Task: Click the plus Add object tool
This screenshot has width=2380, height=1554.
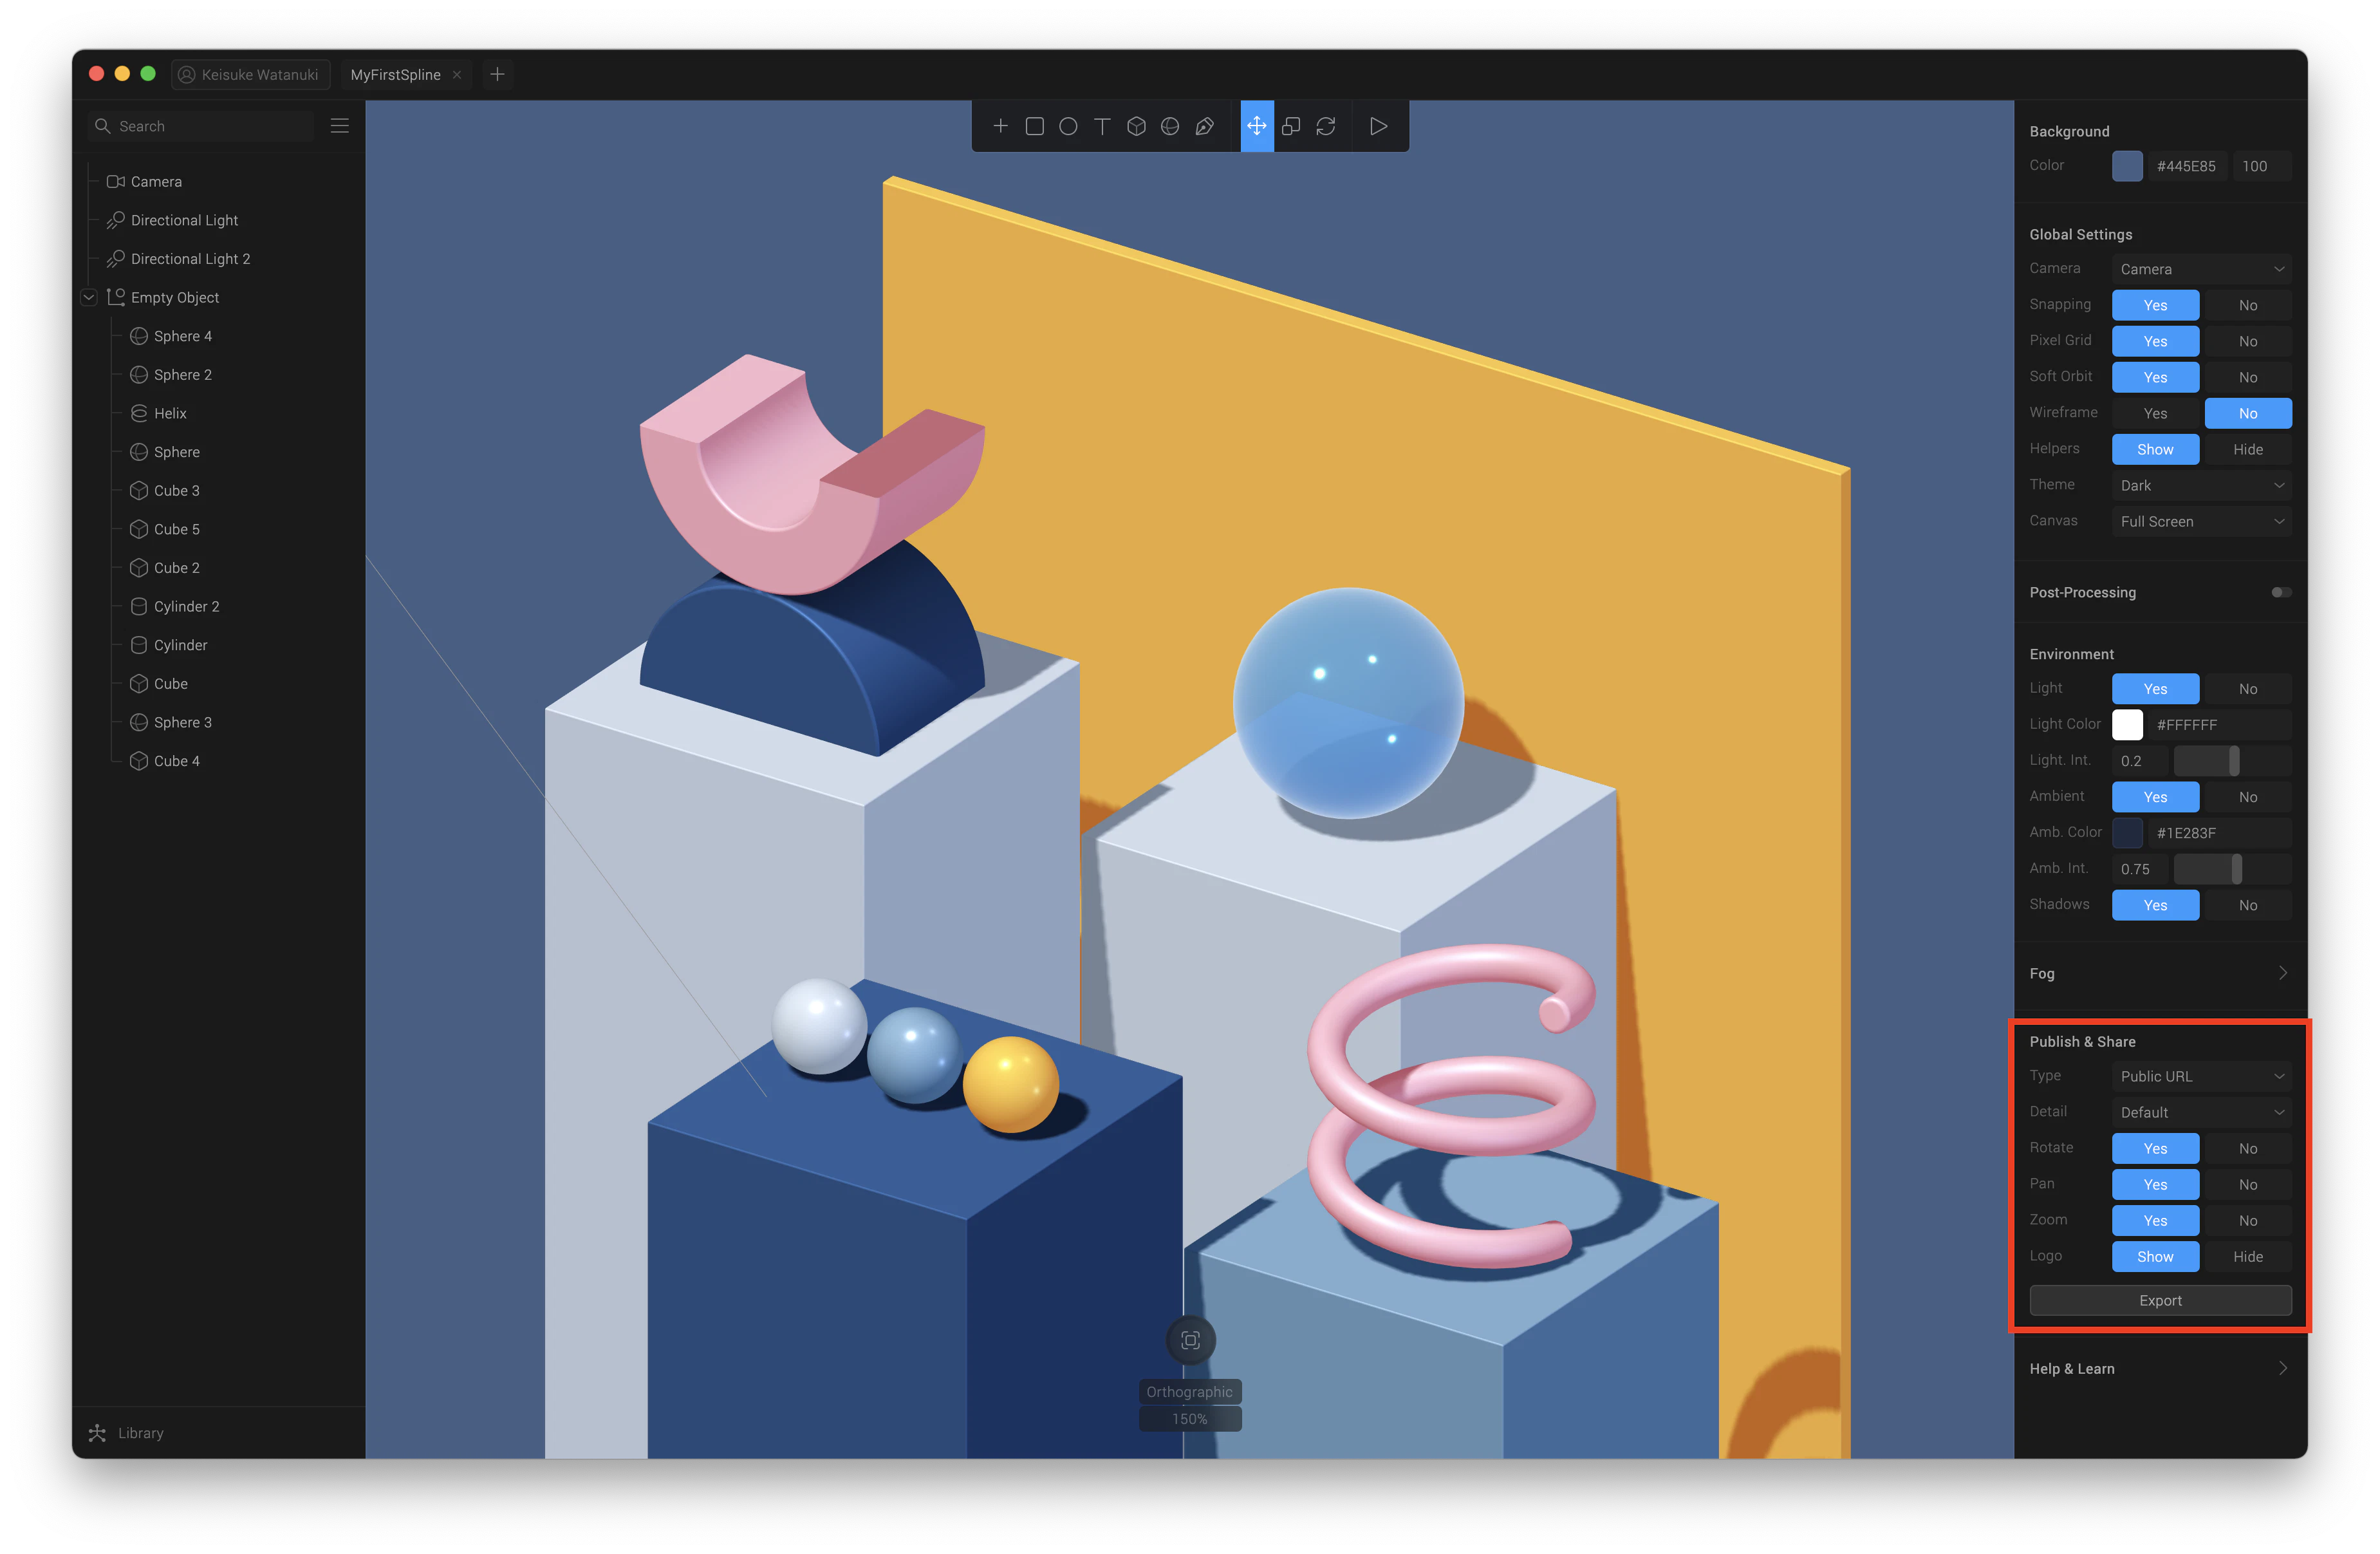Action: [1000, 126]
